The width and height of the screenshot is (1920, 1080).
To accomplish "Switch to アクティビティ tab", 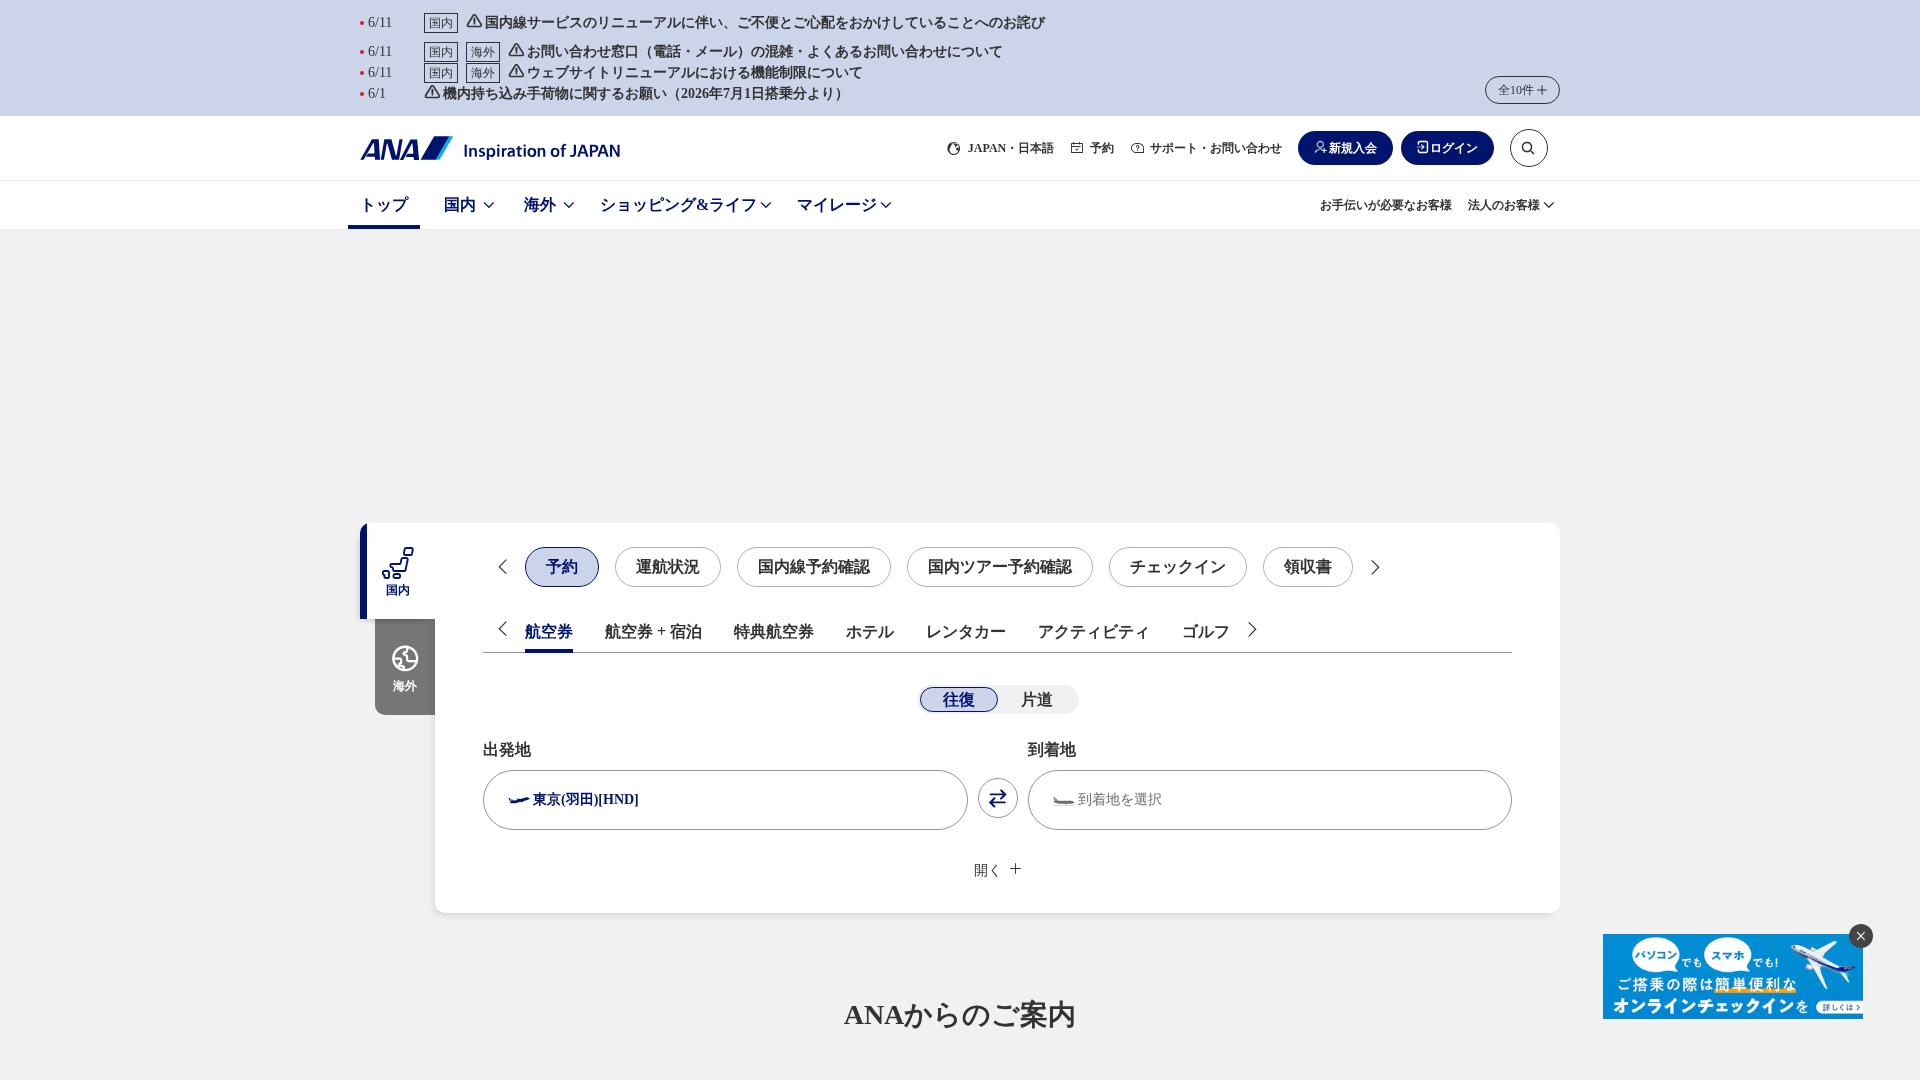I will (1094, 632).
